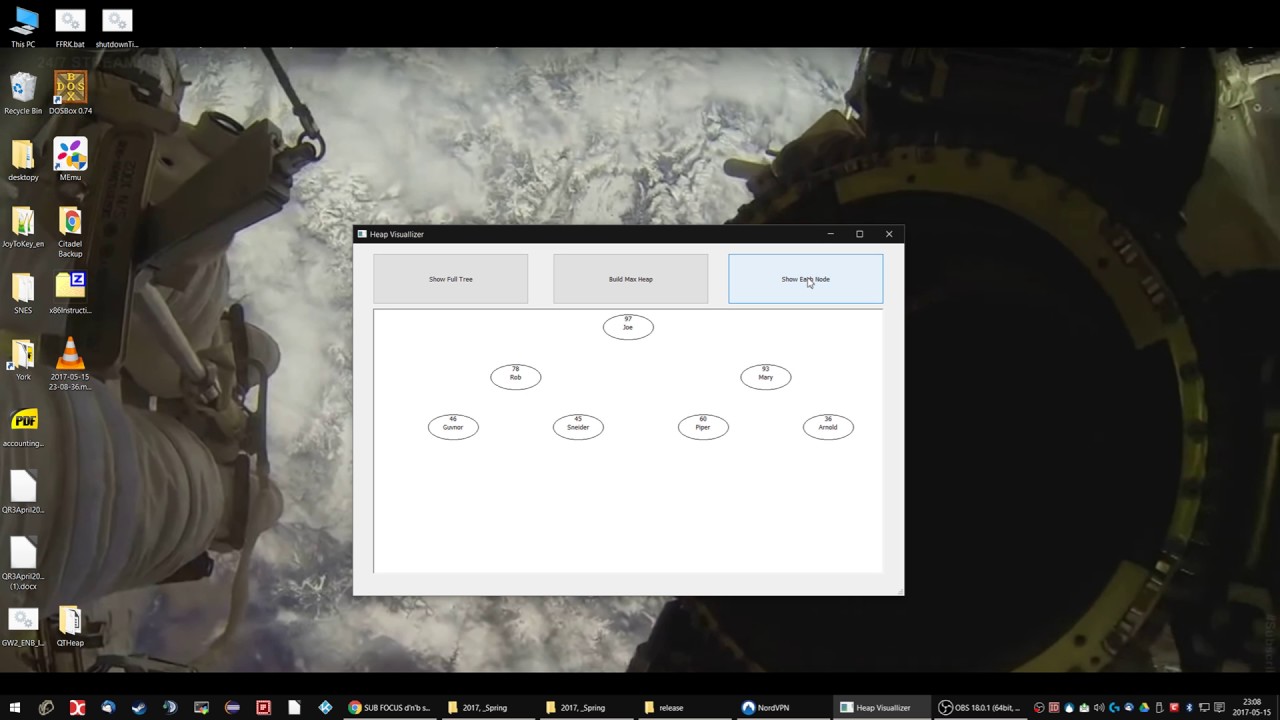Switch to NordVPN in the taskbar

[785, 708]
